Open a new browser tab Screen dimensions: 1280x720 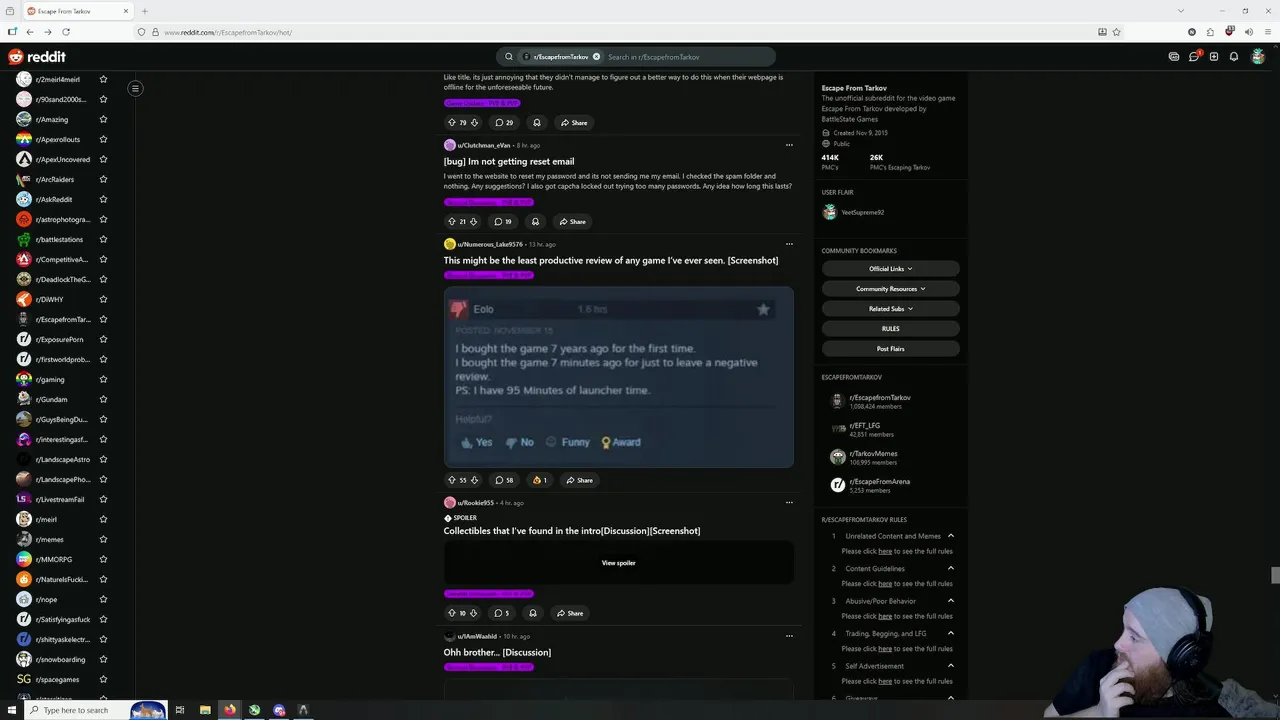pyautogui.click(x=145, y=11)
